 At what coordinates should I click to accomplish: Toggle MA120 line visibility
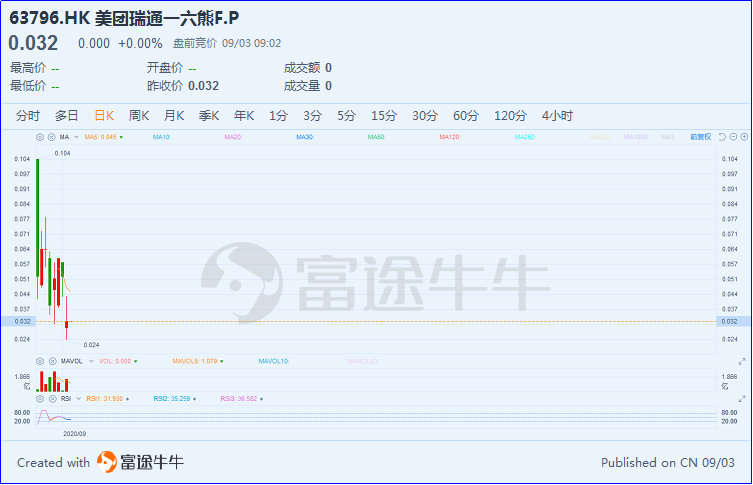[449, 137]
